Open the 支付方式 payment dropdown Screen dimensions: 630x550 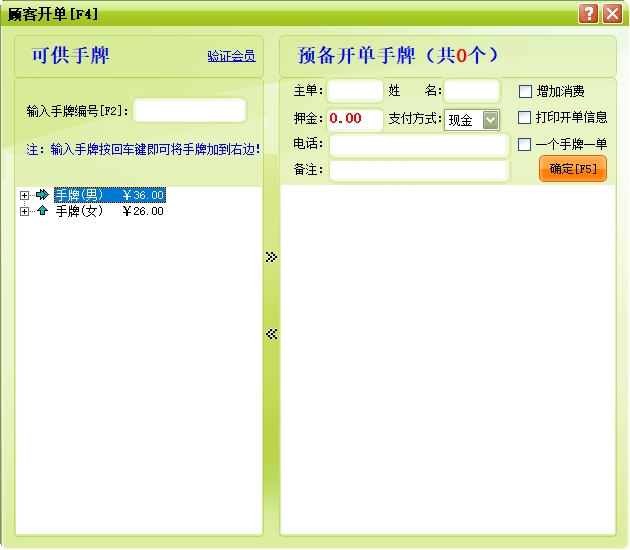(x=490, y=120)
